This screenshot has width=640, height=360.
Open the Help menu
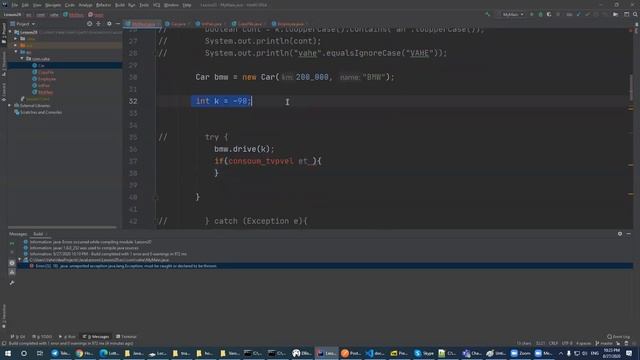coord(187,5)
